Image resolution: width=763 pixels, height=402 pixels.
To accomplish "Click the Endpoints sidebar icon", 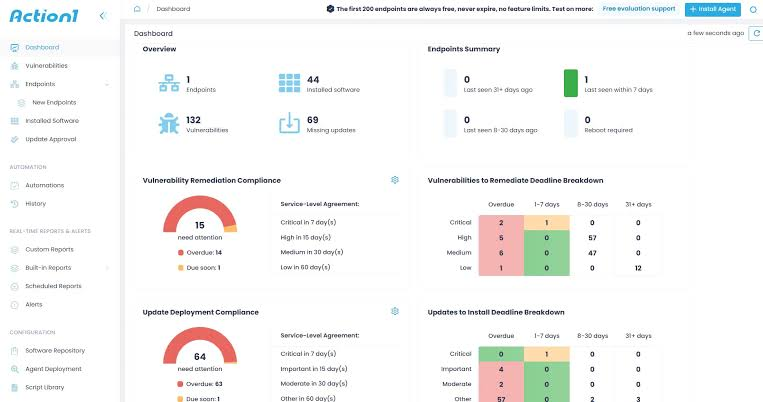I will (x=15, y=84).
